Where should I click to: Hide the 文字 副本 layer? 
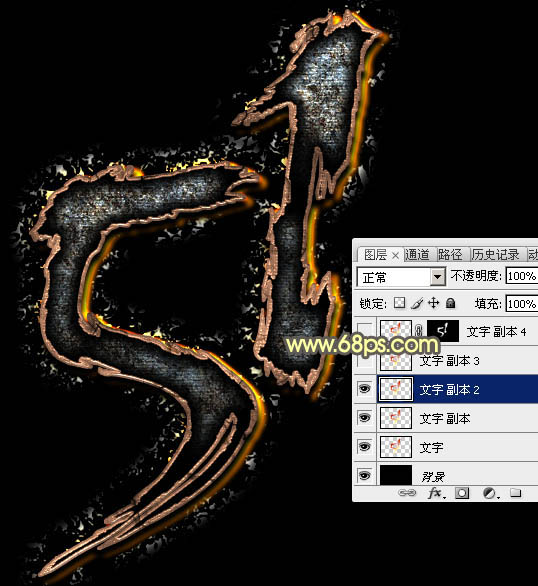point(365,418)
